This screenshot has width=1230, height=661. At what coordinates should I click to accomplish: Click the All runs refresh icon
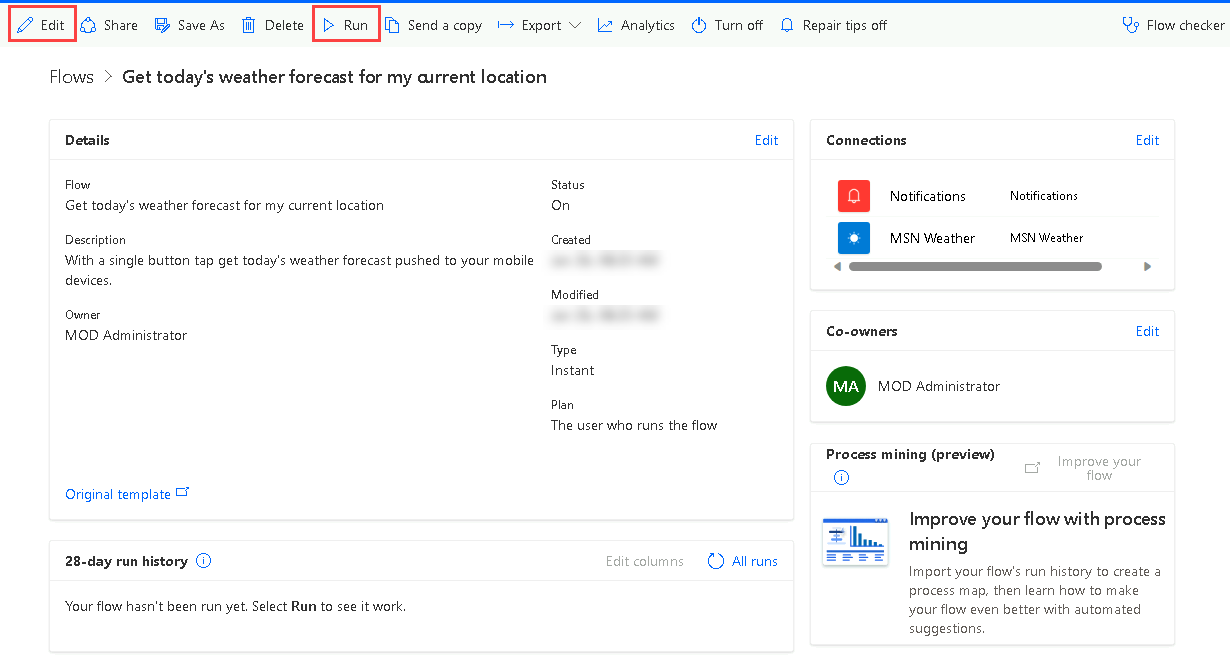point(716,561)
